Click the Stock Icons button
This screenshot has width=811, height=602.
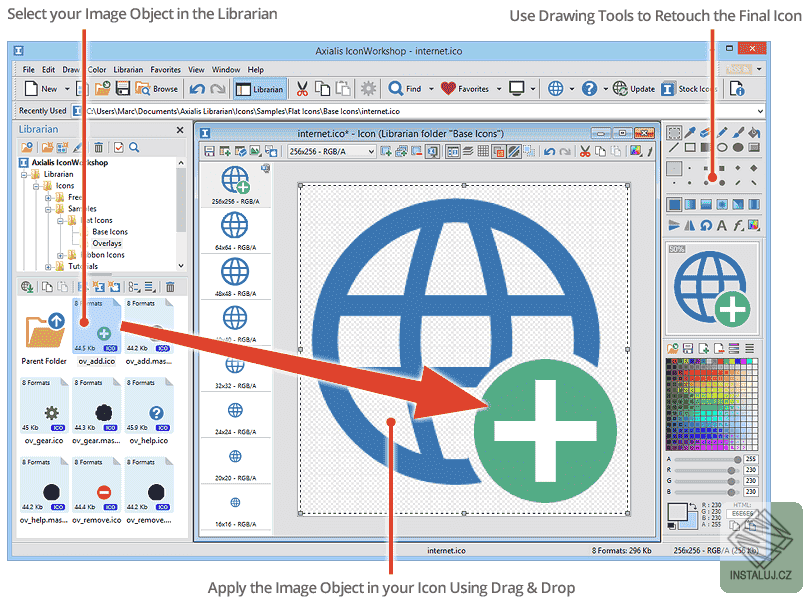[689, 89]
